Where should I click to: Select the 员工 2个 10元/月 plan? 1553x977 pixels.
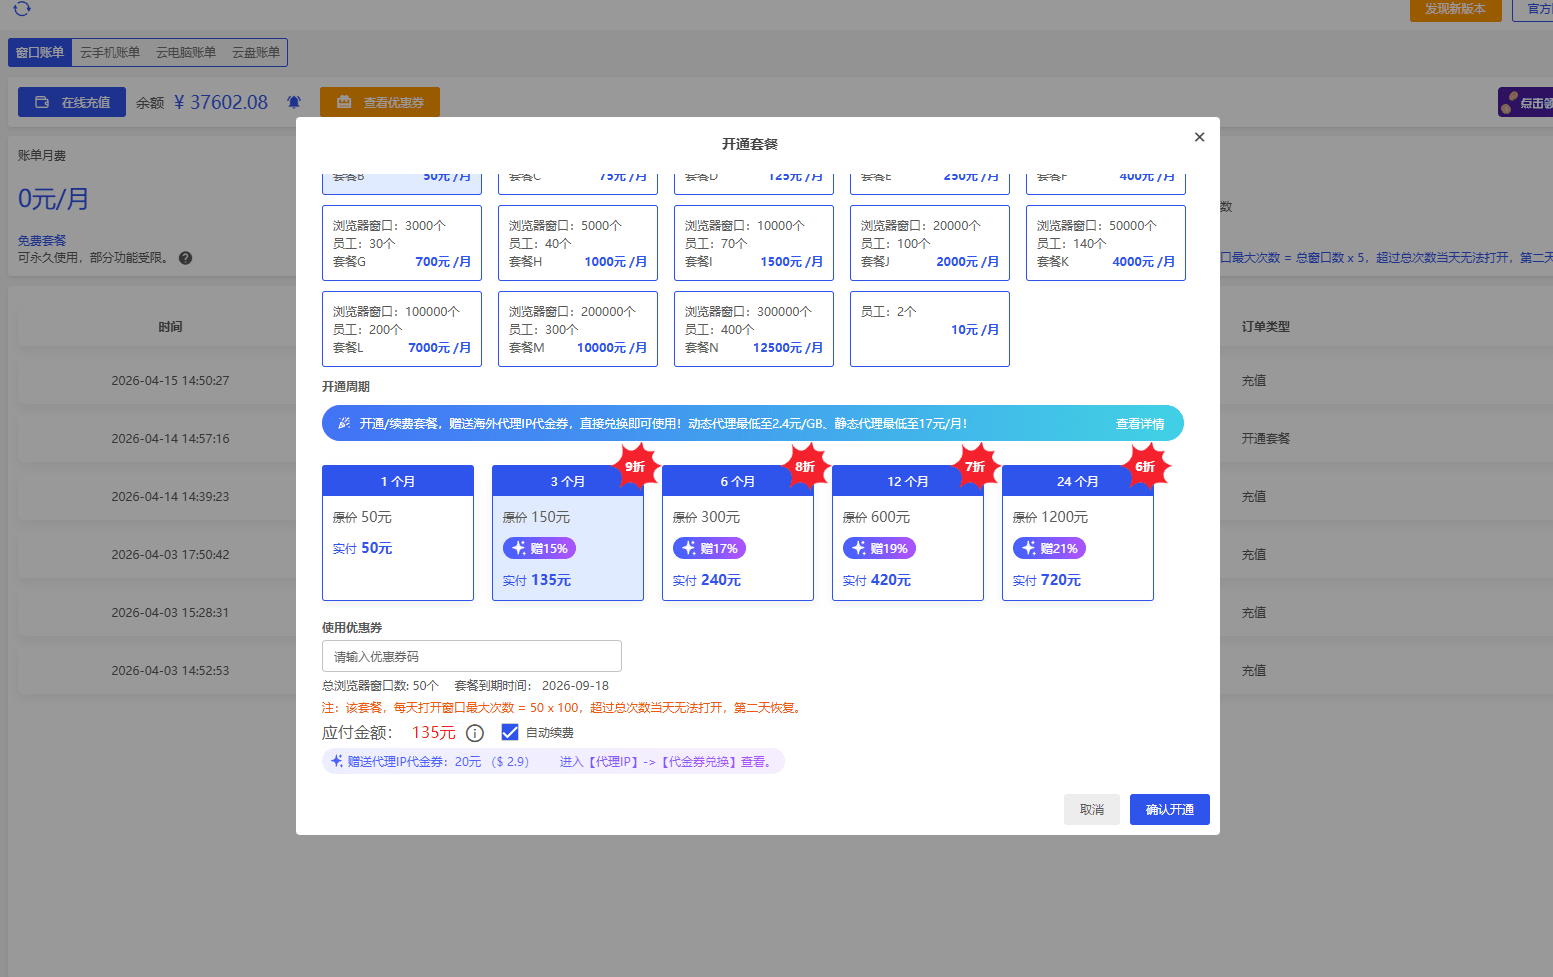930,329
